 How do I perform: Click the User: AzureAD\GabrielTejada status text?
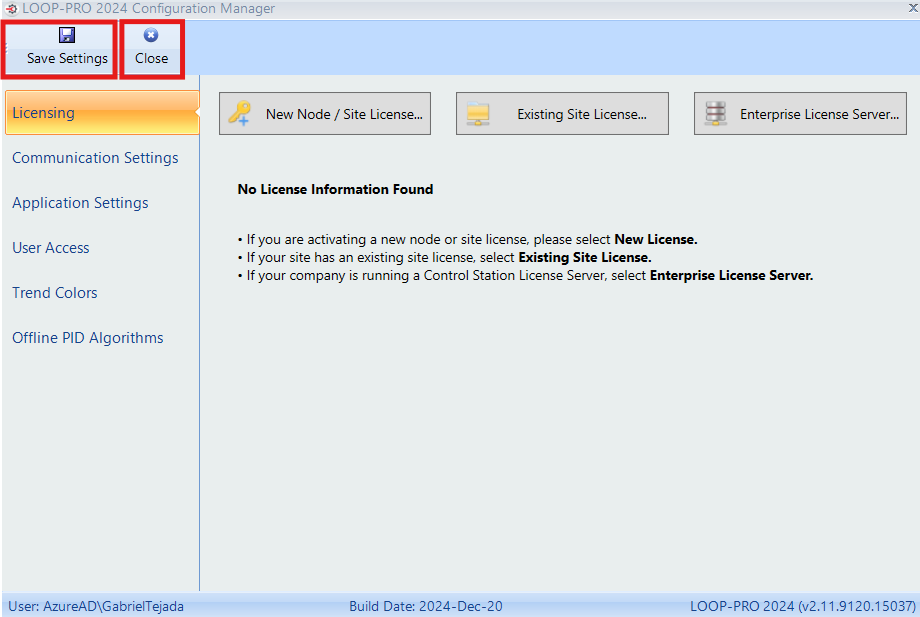(96, 606)
